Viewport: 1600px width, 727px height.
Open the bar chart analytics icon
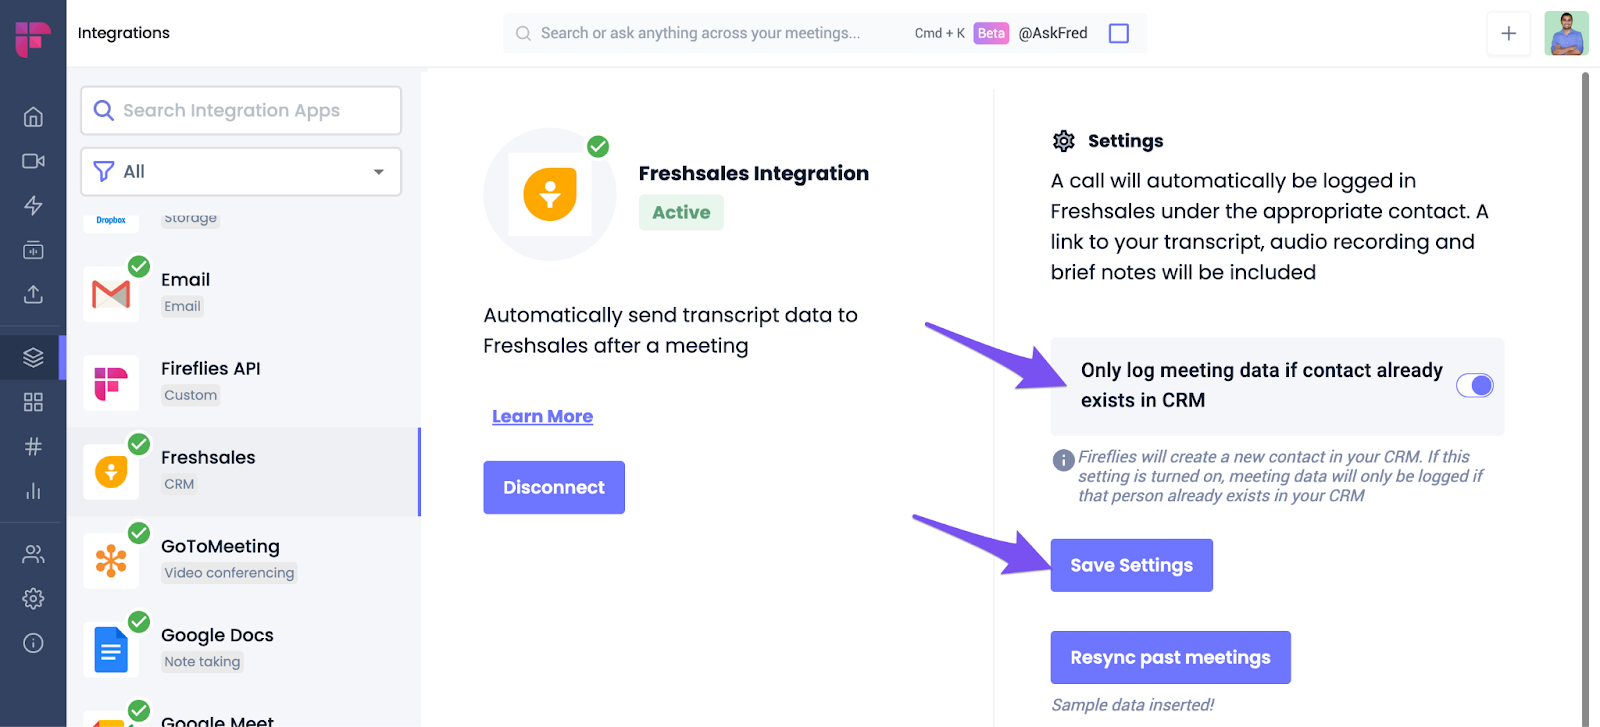click(x=33, y=491)
